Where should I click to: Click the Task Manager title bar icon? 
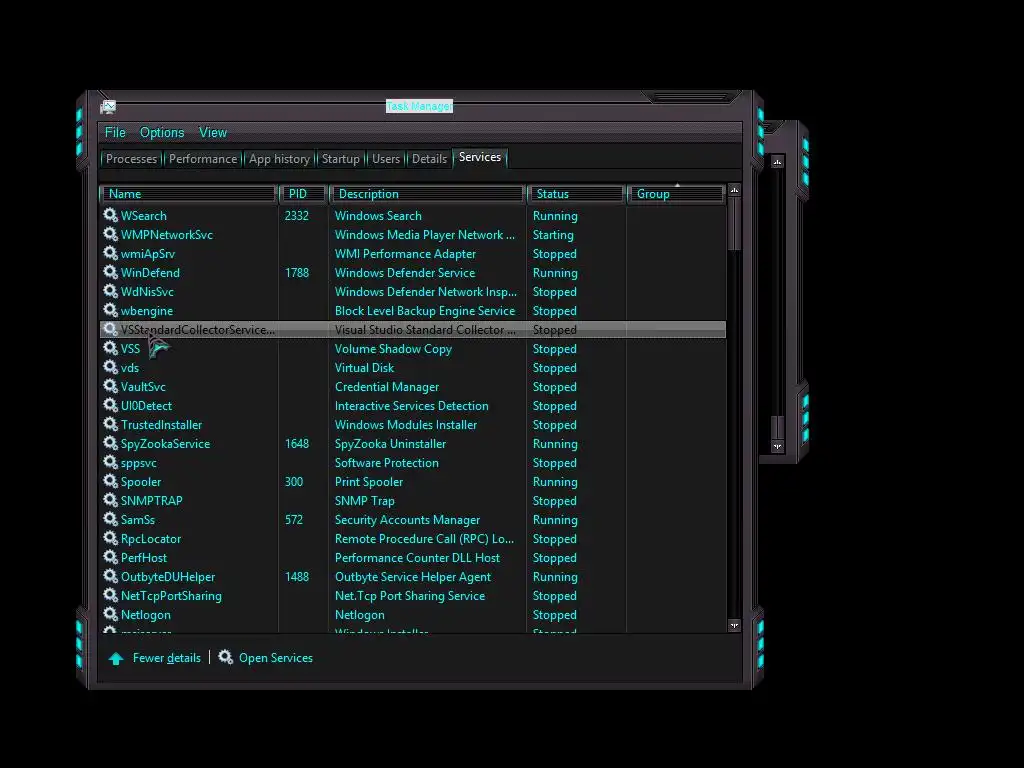coord(108,106)
